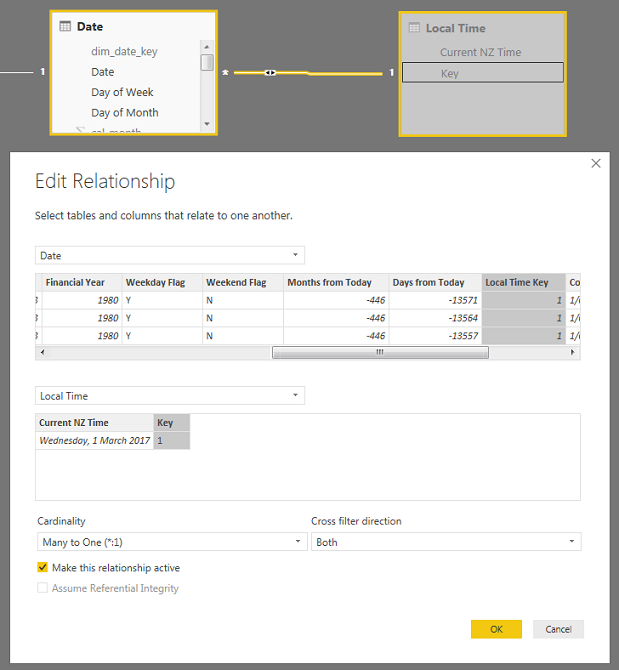Toggle Make this relationship active checkbox
The height and width of the screenshot is (670, 619).
coord(42,567)
